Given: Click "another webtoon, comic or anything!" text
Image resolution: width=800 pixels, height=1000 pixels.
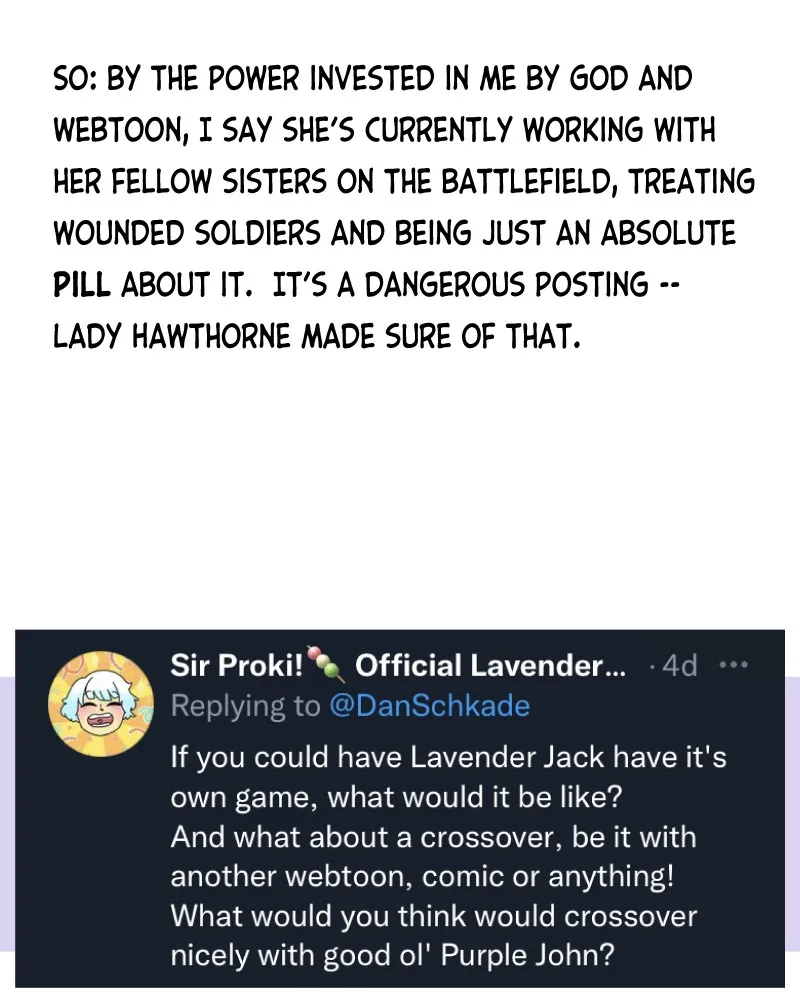Looking at the screenshot, I should click(422, 876).
